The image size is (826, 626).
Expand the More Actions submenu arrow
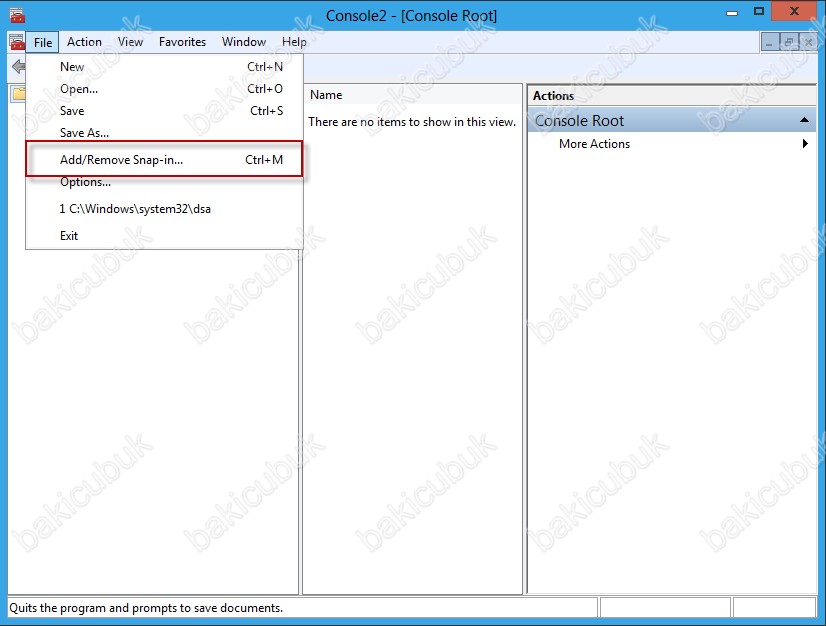(805, 143)
